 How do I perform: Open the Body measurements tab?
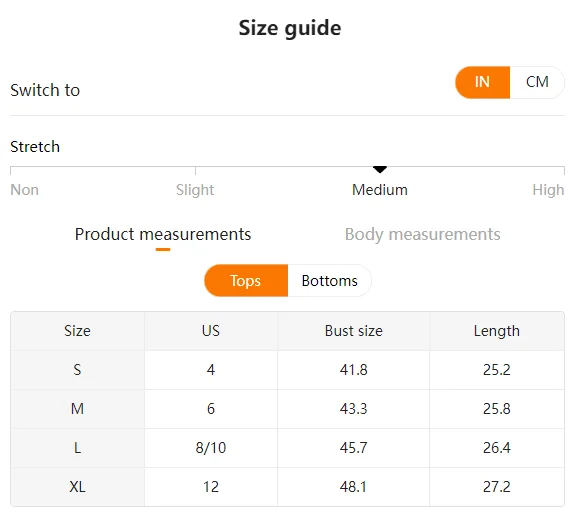click(x=422, y=234)
